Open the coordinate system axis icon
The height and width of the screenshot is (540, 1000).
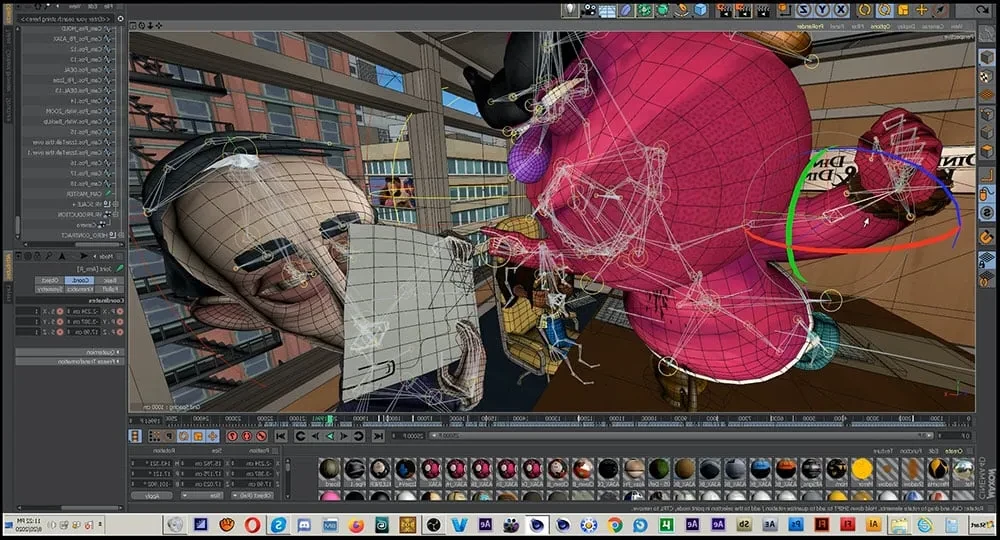(x=784, y=10)
